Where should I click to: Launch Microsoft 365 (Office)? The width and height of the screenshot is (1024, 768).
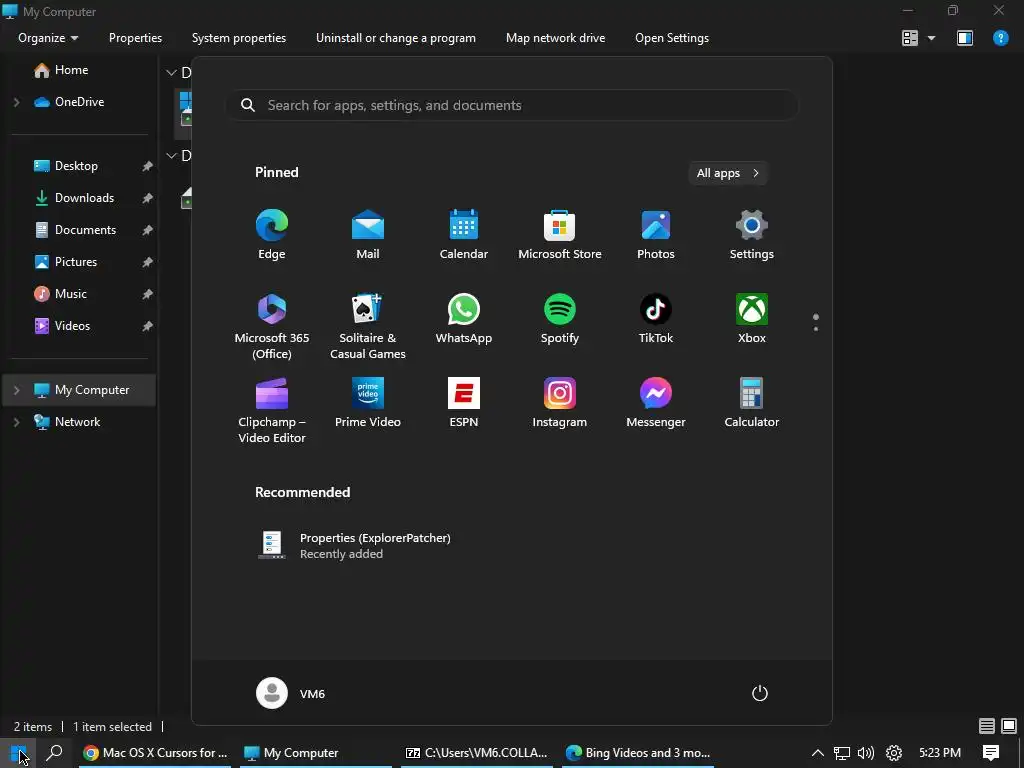click(x=272, y=327)
